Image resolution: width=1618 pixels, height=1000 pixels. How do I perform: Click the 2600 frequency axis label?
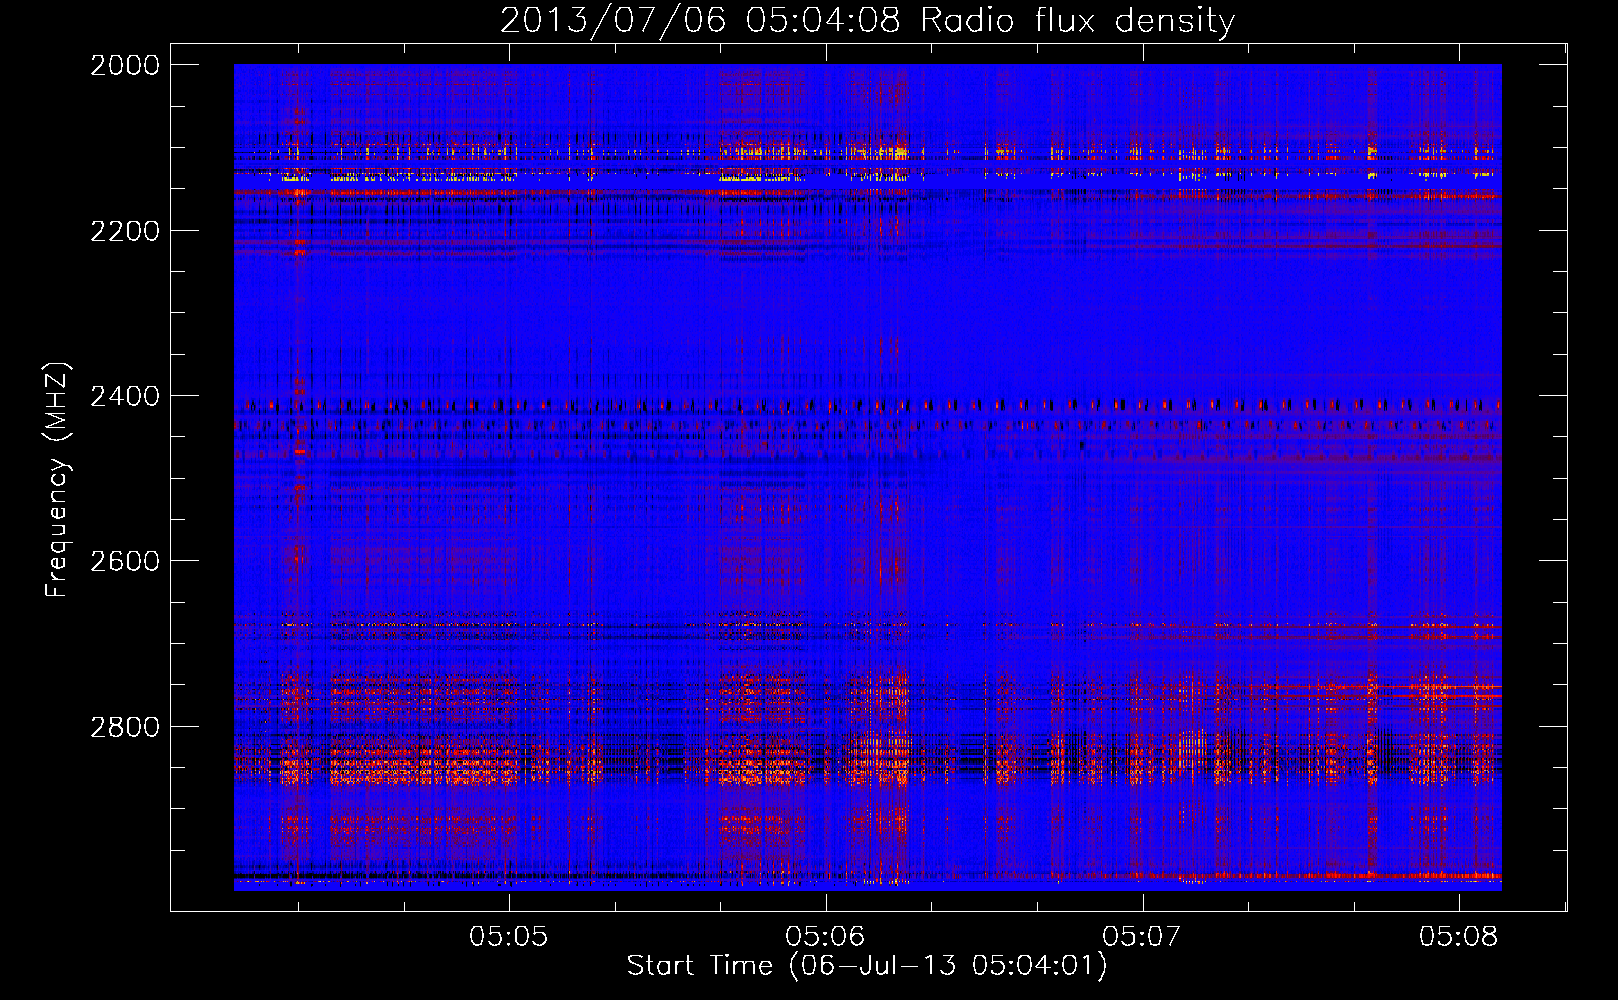point(125,561)
